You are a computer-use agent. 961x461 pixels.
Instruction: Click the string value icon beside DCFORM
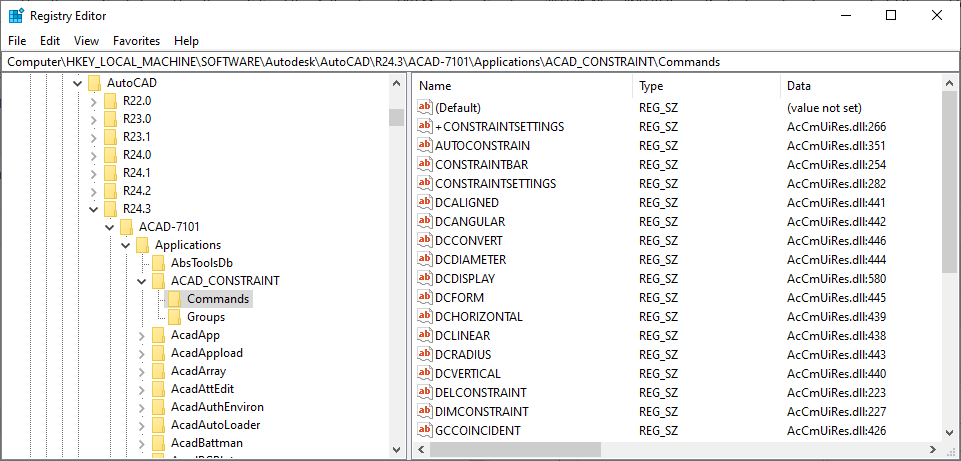click(x=425, y=297)
